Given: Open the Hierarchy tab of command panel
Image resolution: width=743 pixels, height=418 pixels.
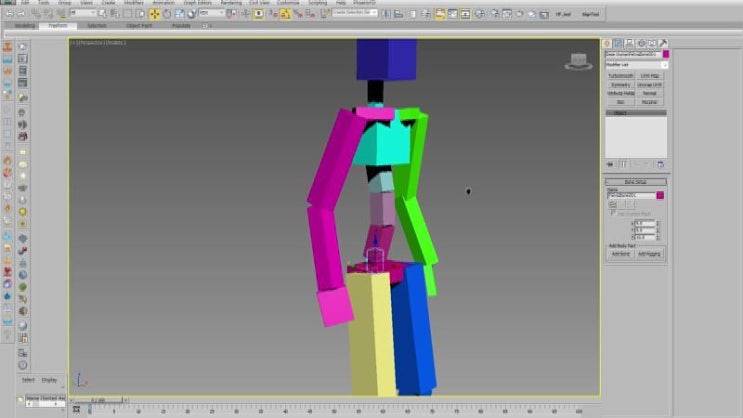Looking at the screenshot, I should tap(629, 43).
